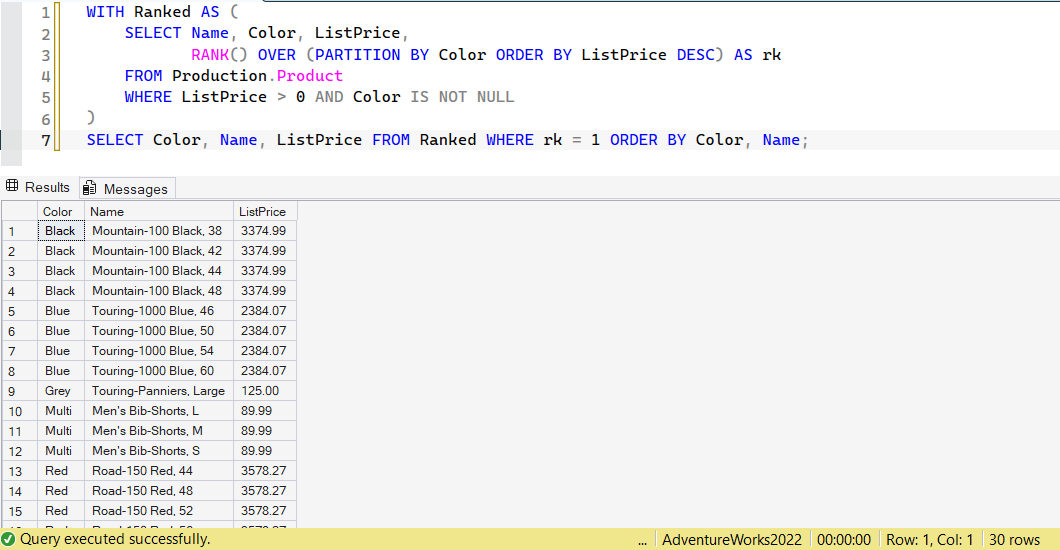Place cursor on RANK() in line 3
This screenshot has width=1060, height=550.
click(219, 55)
